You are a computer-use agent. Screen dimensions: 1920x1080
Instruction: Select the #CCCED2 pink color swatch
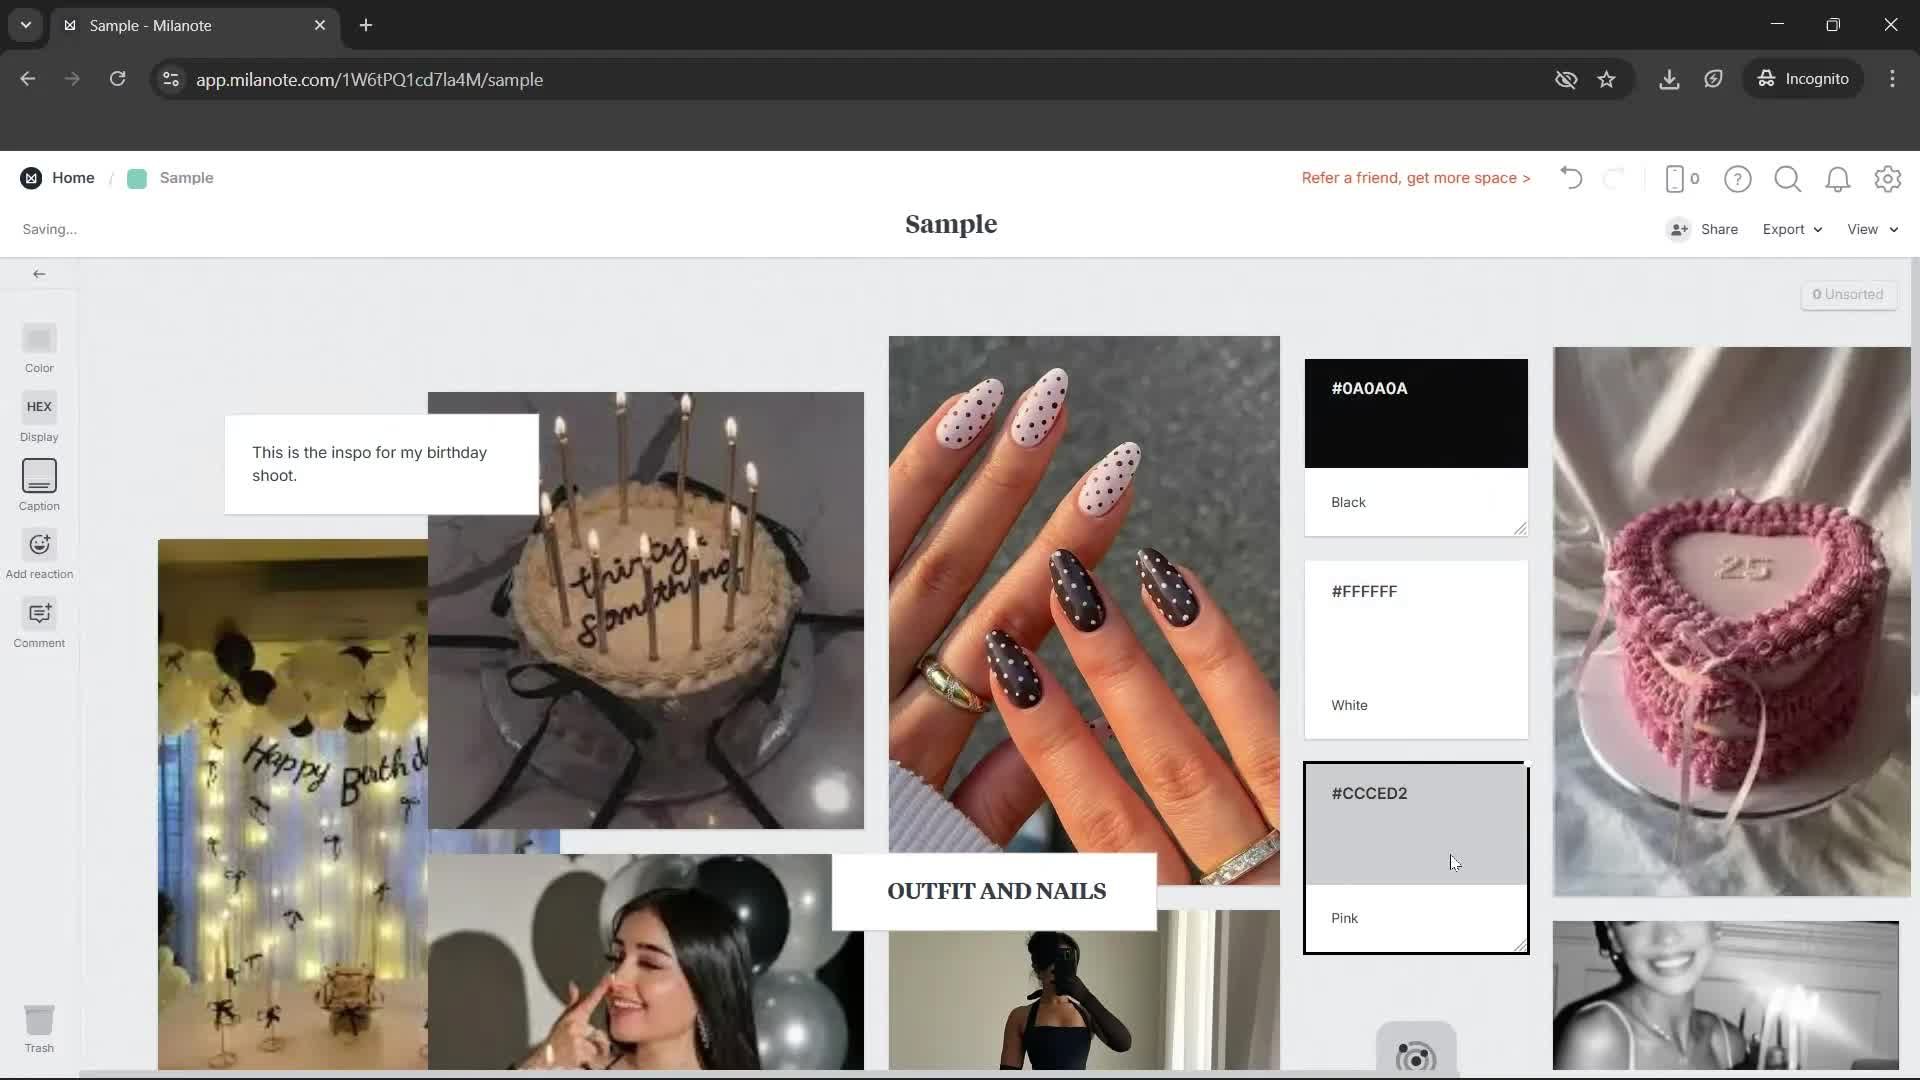coord(1414,823)
